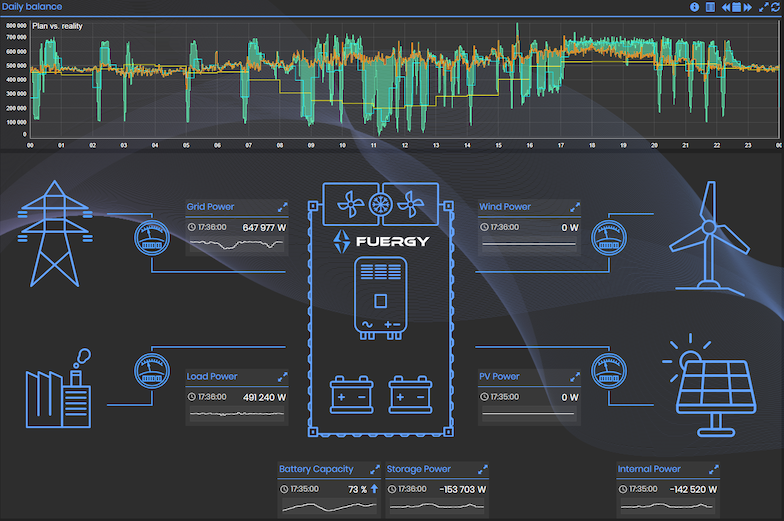Click the Load Power title
Screen dimensions: 784x521
click(212, 376)
